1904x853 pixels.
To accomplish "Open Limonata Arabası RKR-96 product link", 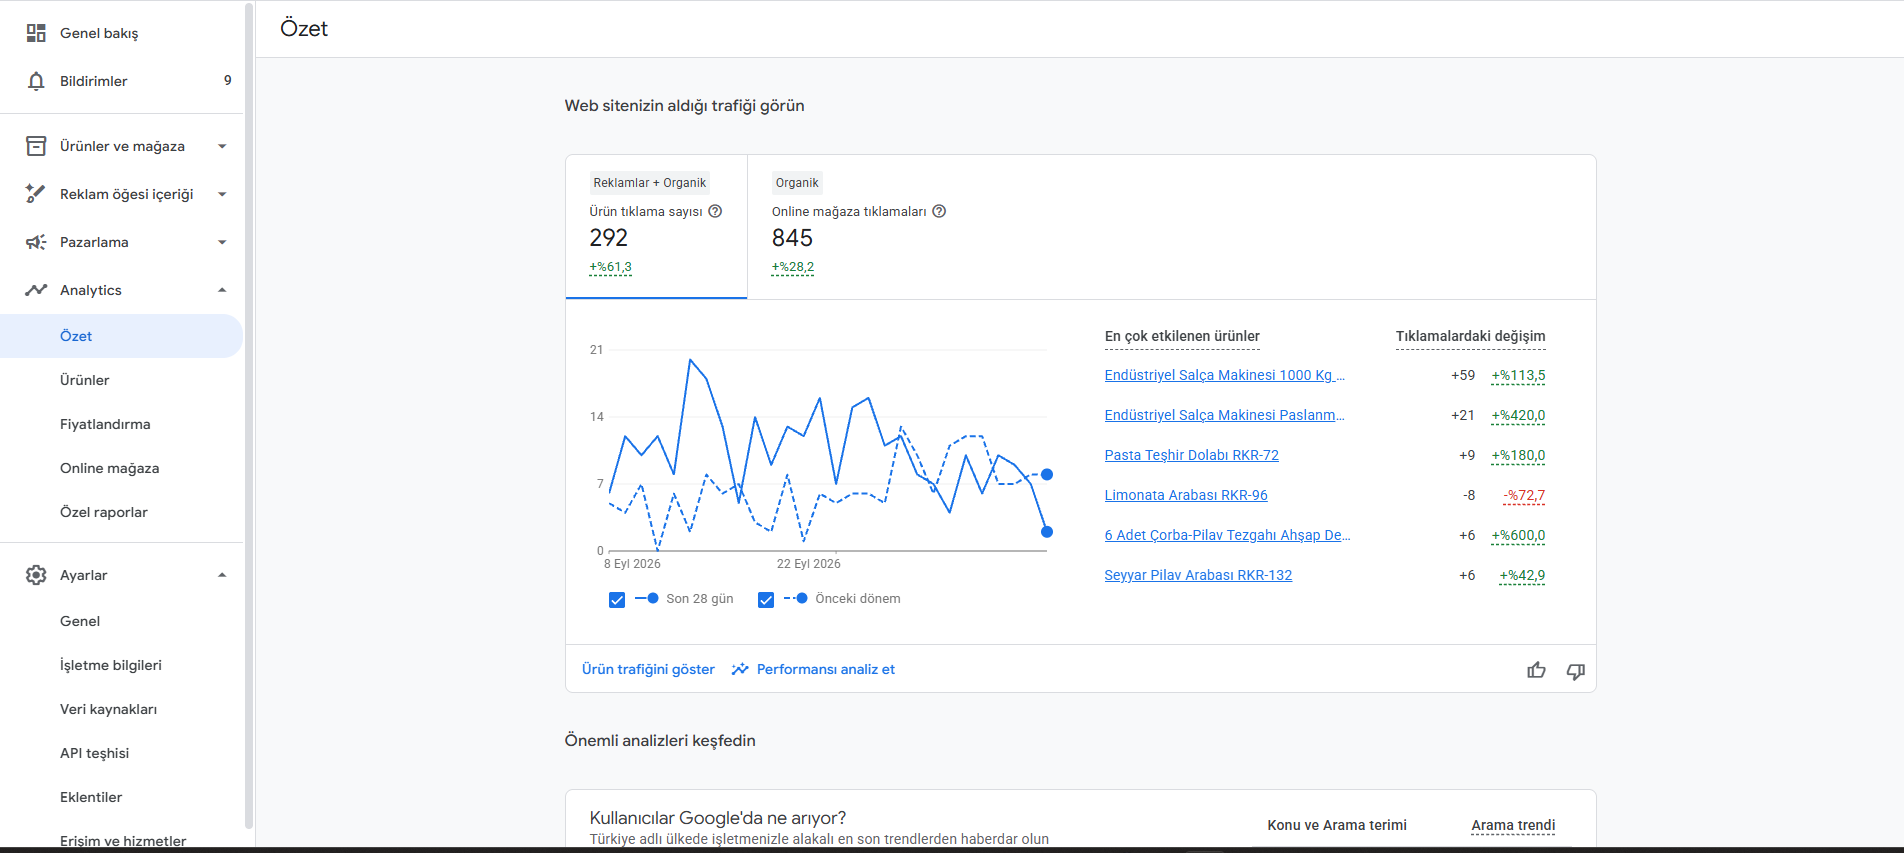I will pos(1186,495).
